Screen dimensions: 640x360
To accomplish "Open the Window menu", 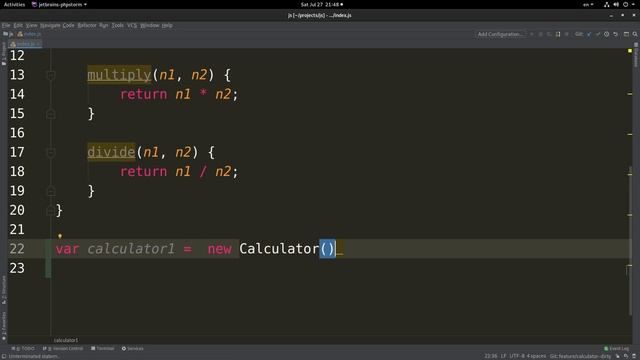I will pos(149,25).
